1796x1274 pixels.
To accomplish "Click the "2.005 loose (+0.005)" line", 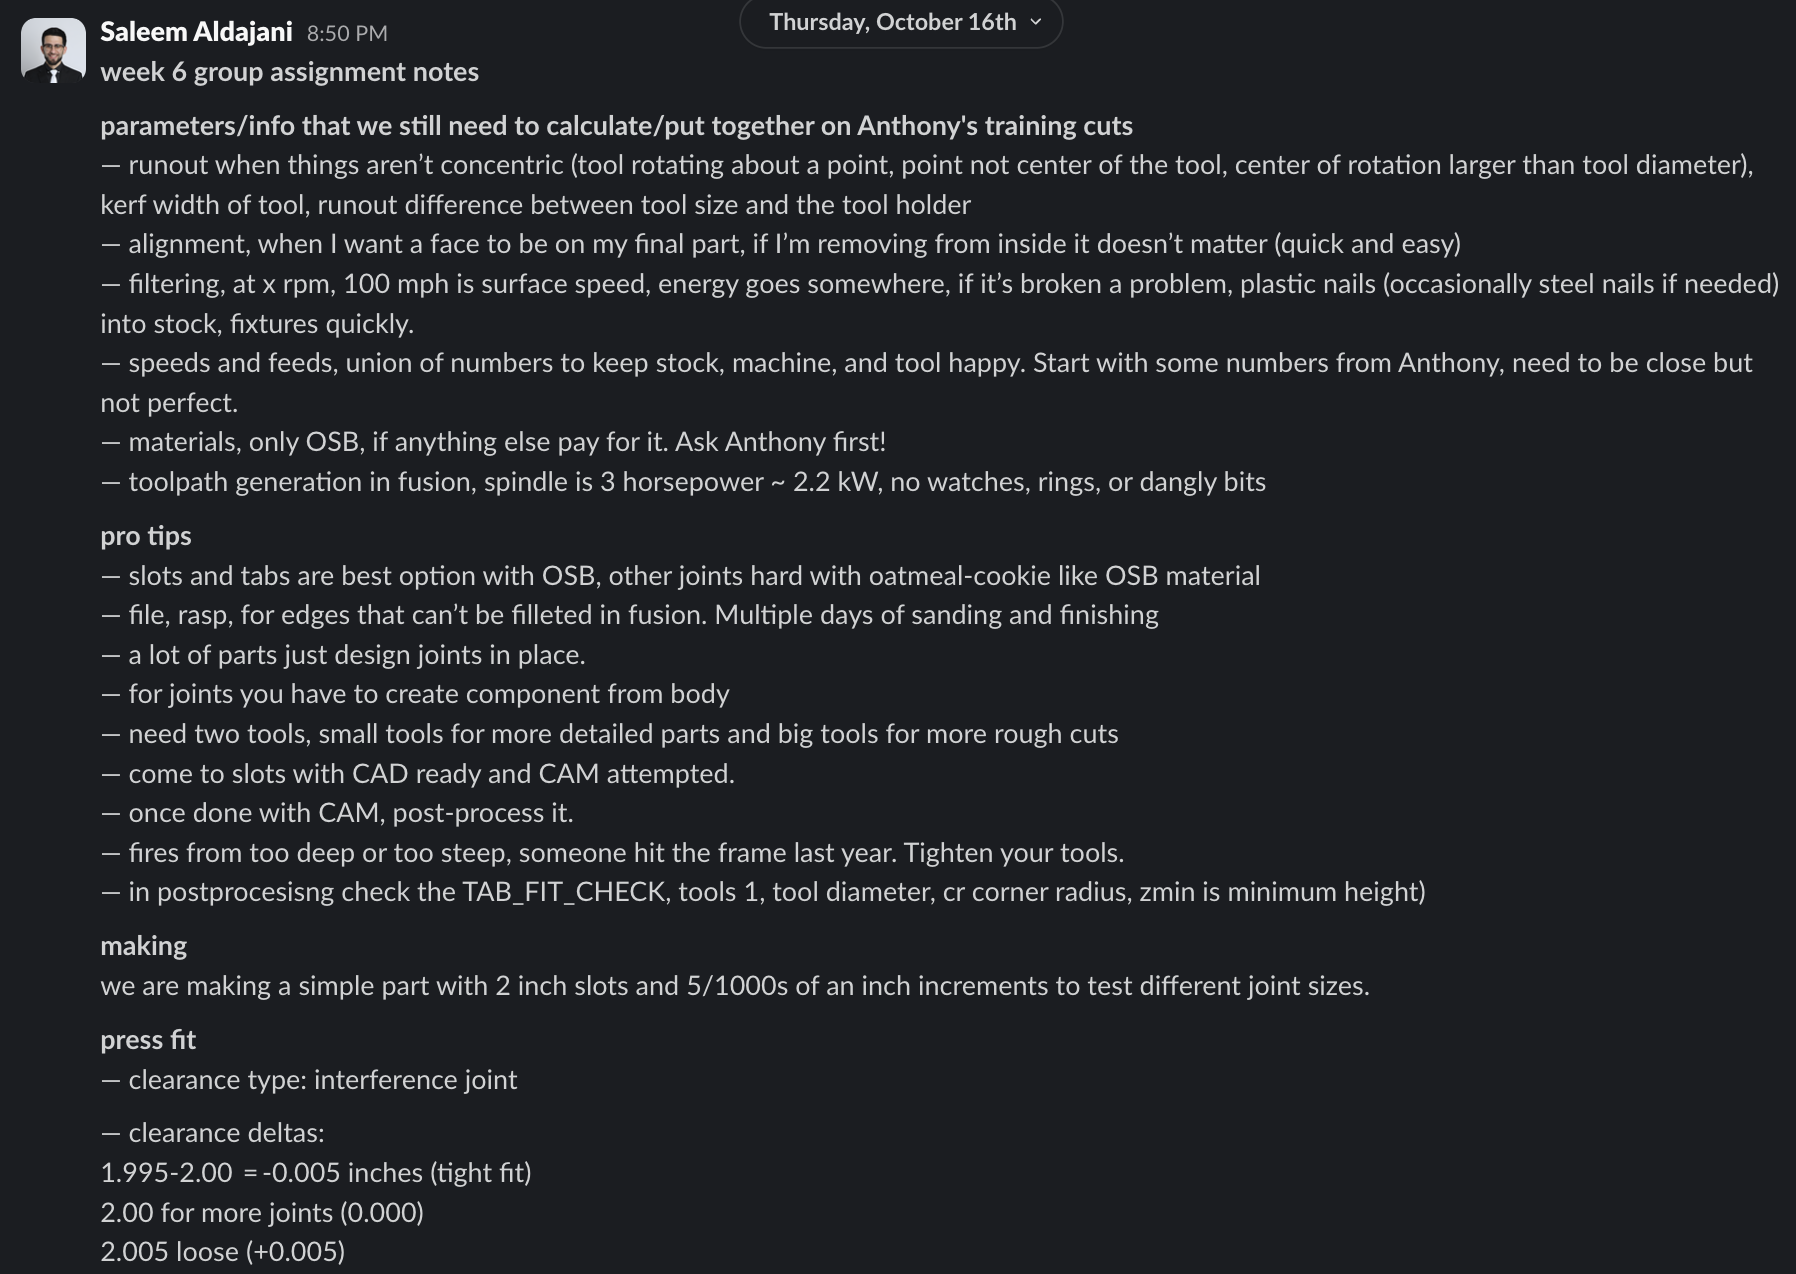I will coord(222,1252).
